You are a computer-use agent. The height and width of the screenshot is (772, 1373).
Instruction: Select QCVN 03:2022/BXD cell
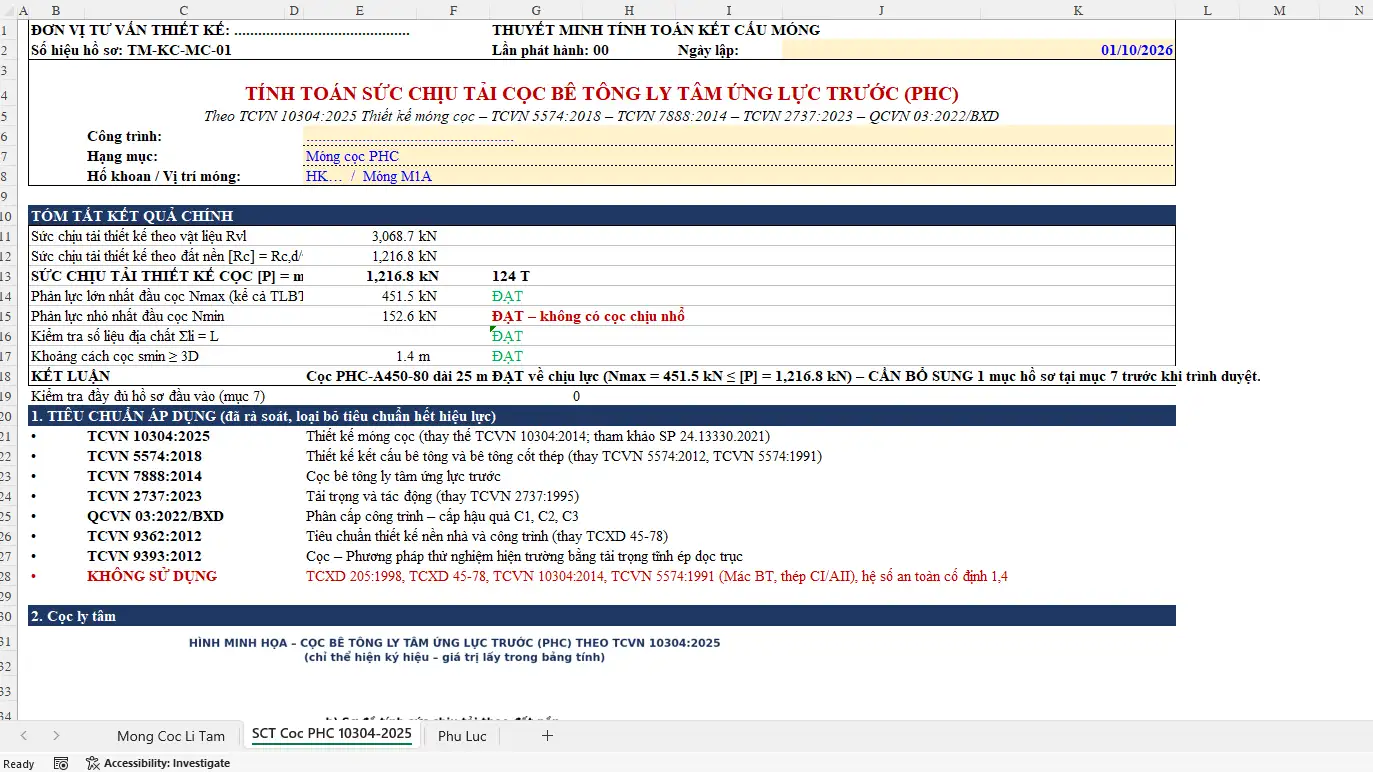coord(155,516)
